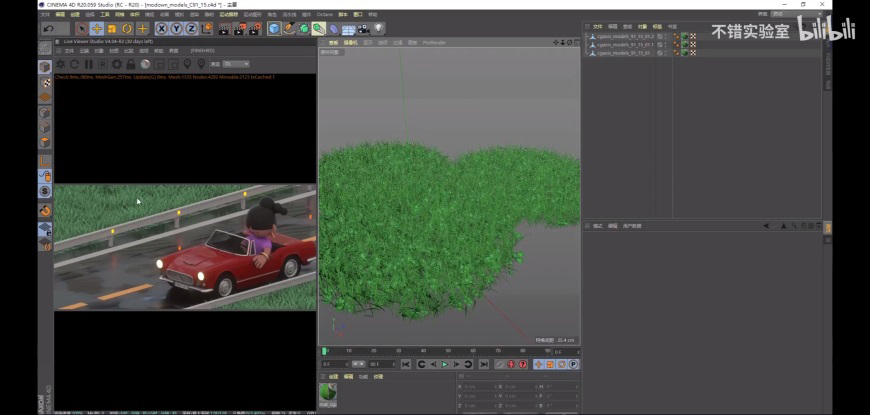This screenshot has width=870, height=415.
Task: Expand the cgaxis_models_91_15_01.2 object tree
Action: [587, 37]
